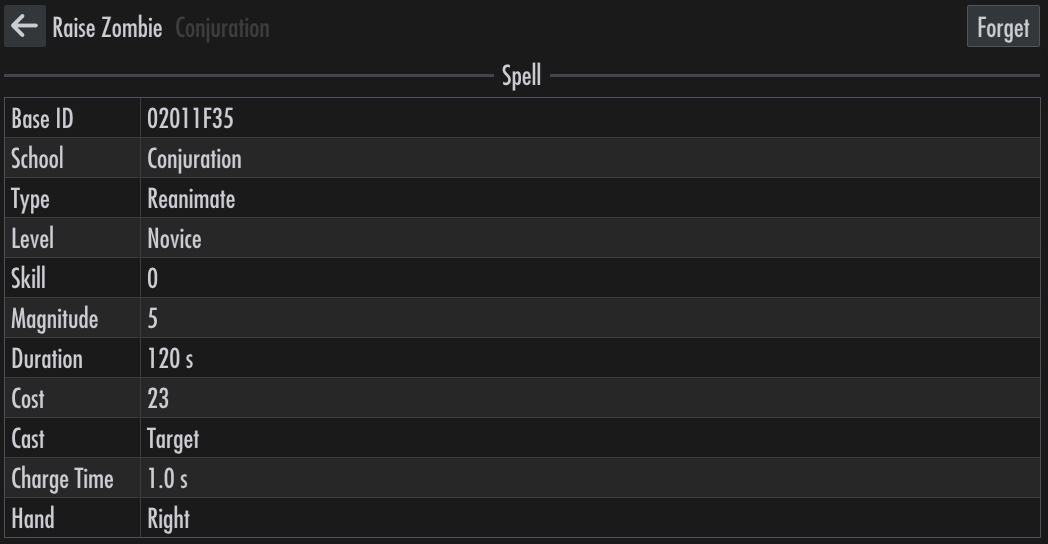Select the Level value Novice
The height and width of the screenshot is (544, 1048).
click(x=174, y=239)
